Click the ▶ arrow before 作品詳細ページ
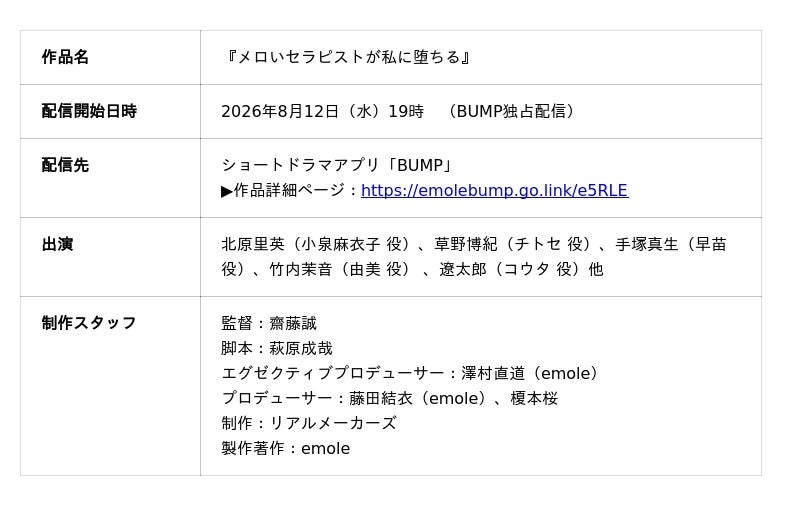800x506 pixels. coord(227,191)
